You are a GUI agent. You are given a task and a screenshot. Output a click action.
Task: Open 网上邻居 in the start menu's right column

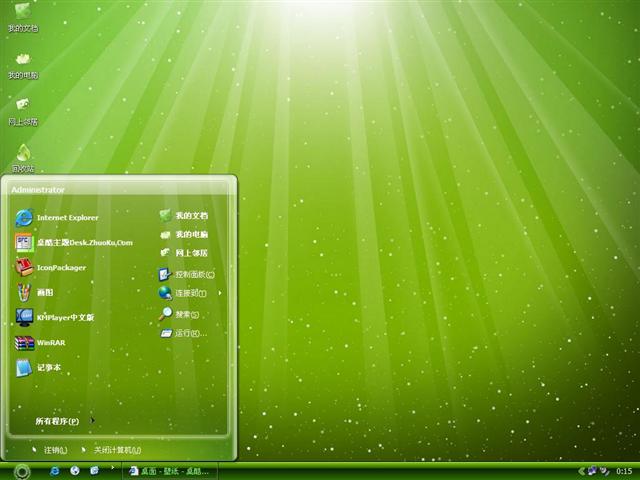184,253
